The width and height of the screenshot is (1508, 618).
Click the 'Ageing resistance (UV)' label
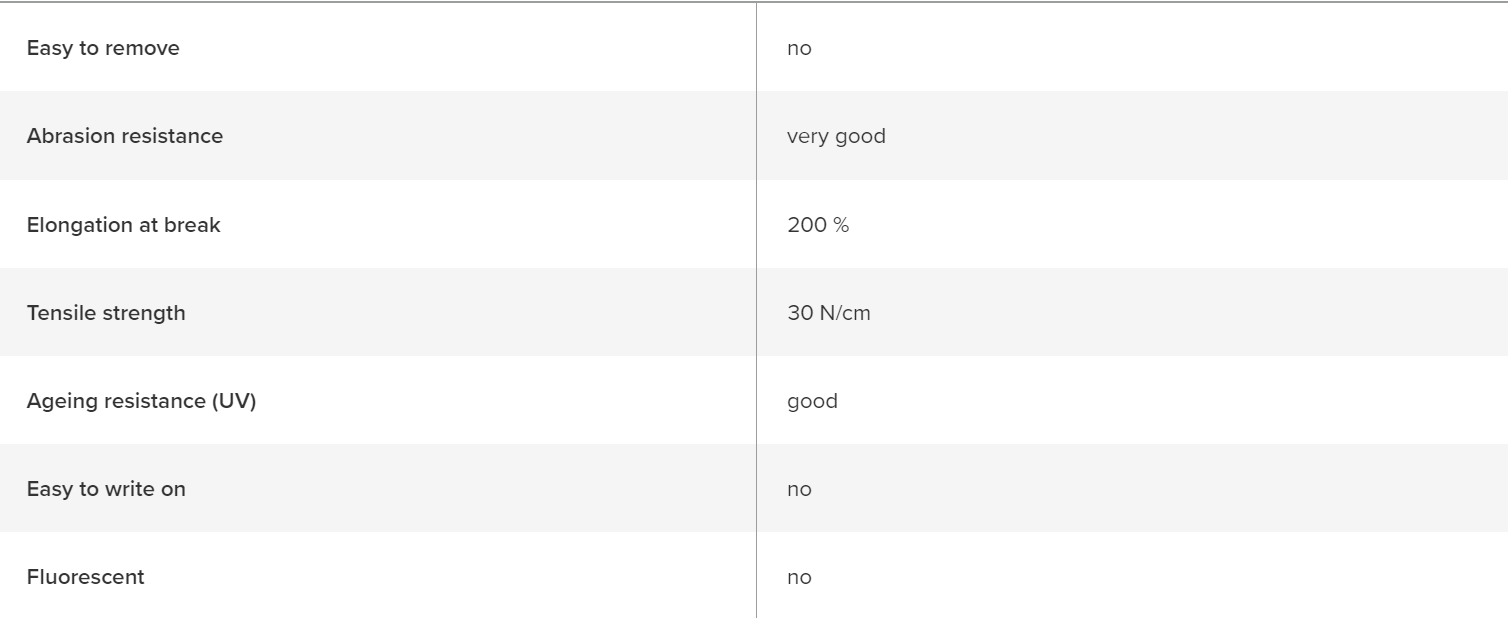(x=141, y=401)
